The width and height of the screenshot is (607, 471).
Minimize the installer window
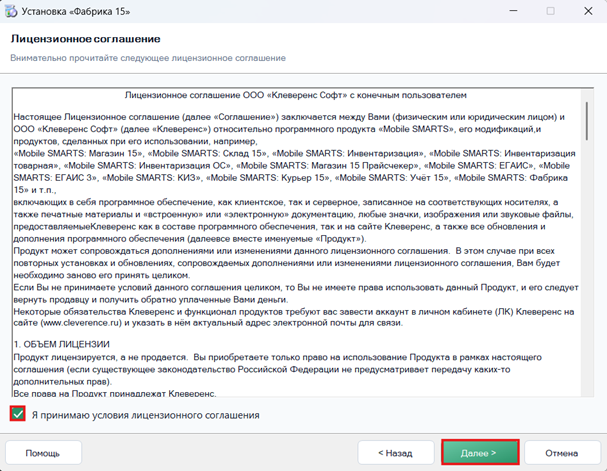513,11
